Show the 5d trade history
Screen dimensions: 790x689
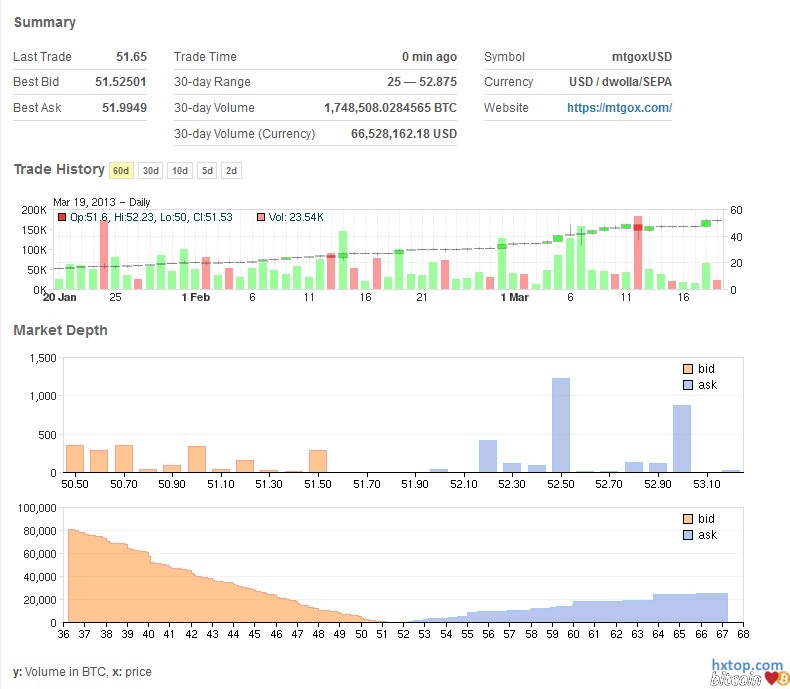[206, 170]
